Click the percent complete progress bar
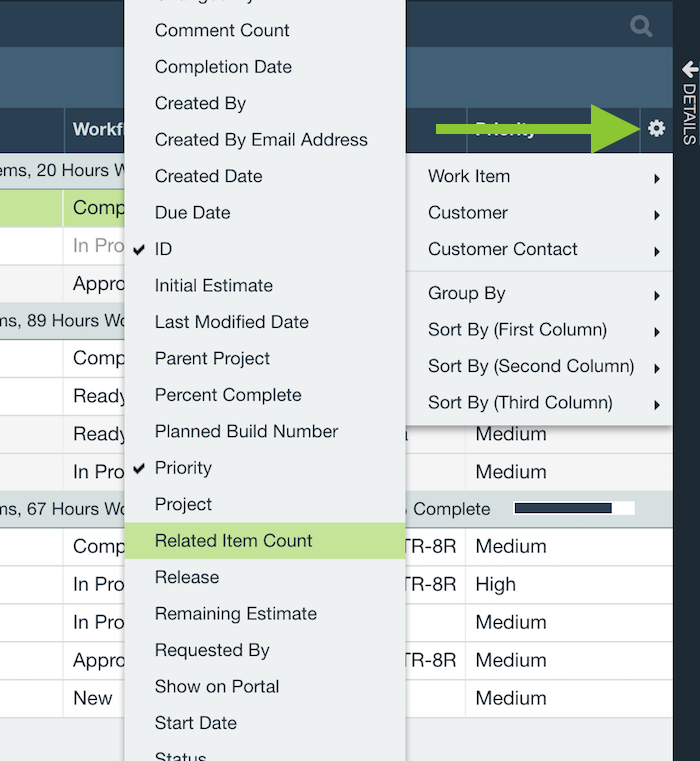Screen dimensions: 700x761 (574, 508)
